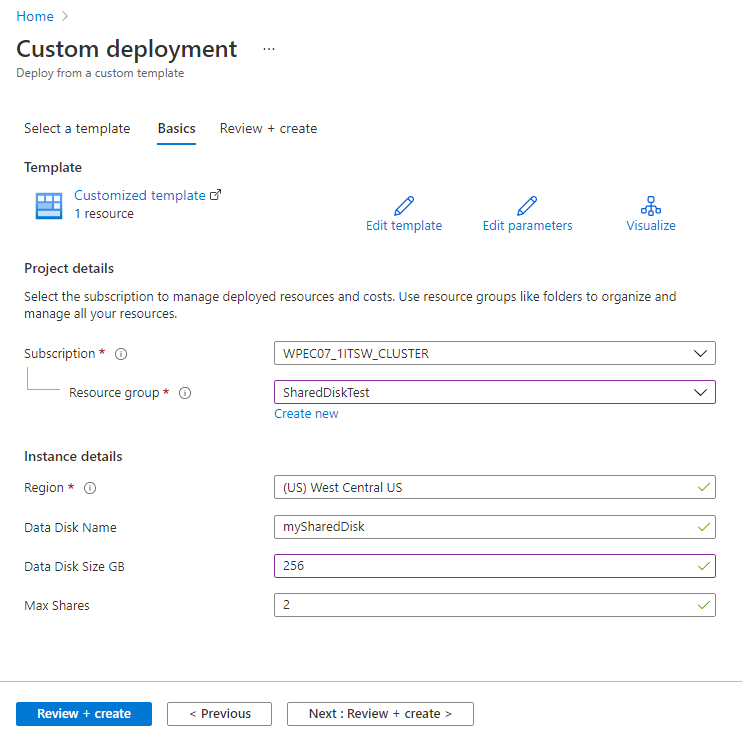Click the Edit template pencil icon
The width and height of the screenshot is (742, 748).
click(x=404, y=206)
